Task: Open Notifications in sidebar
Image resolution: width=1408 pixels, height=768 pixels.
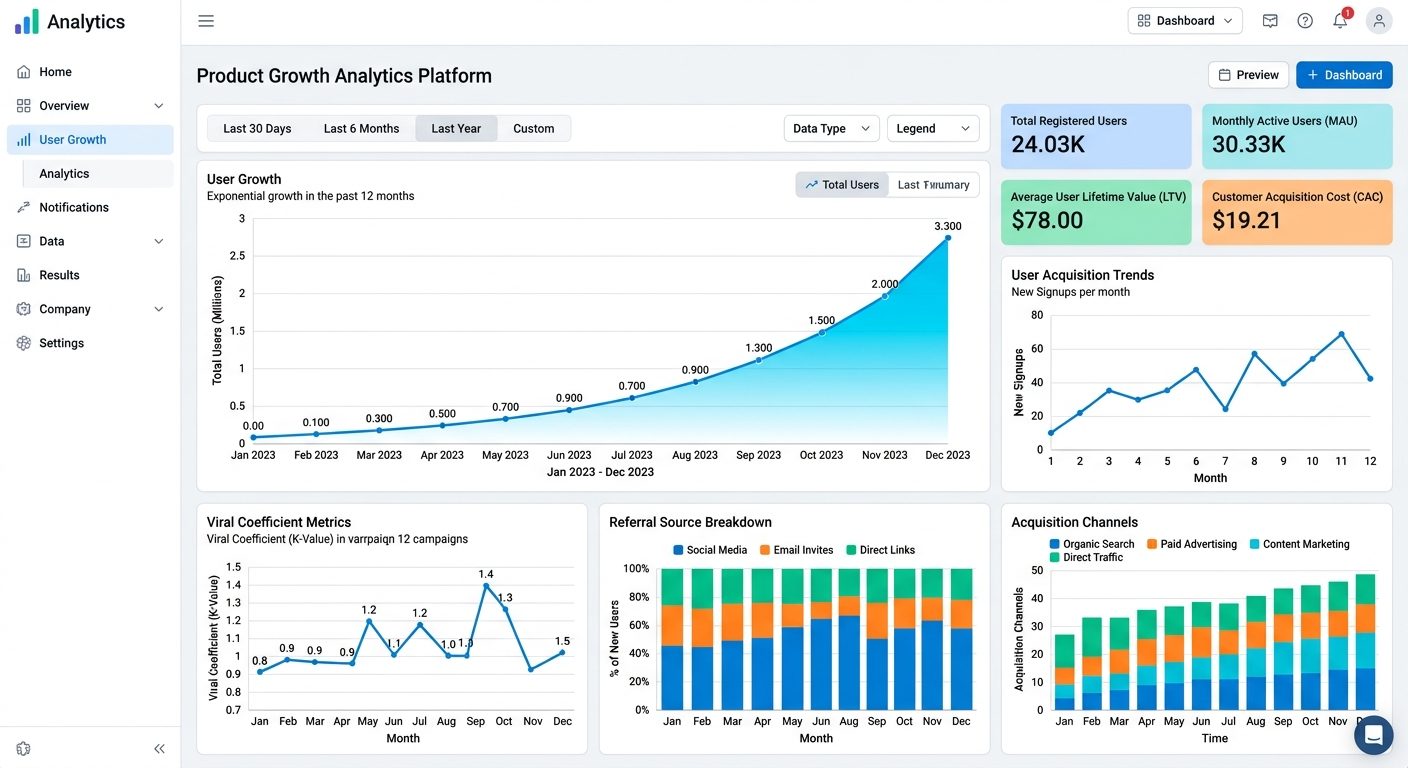Action: (x=90, y=207)
